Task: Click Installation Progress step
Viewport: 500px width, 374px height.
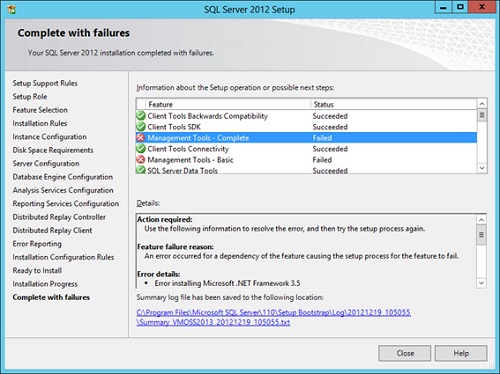Action: pos(45,284)
